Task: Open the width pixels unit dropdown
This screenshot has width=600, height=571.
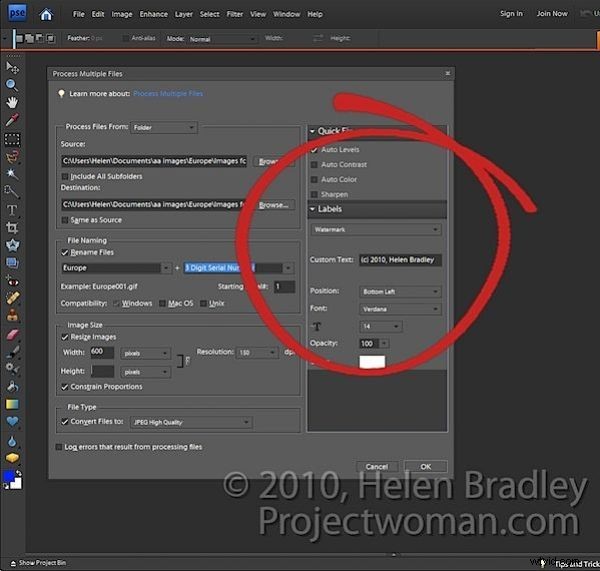Action: pyautogui.click(x=145, y=353)
